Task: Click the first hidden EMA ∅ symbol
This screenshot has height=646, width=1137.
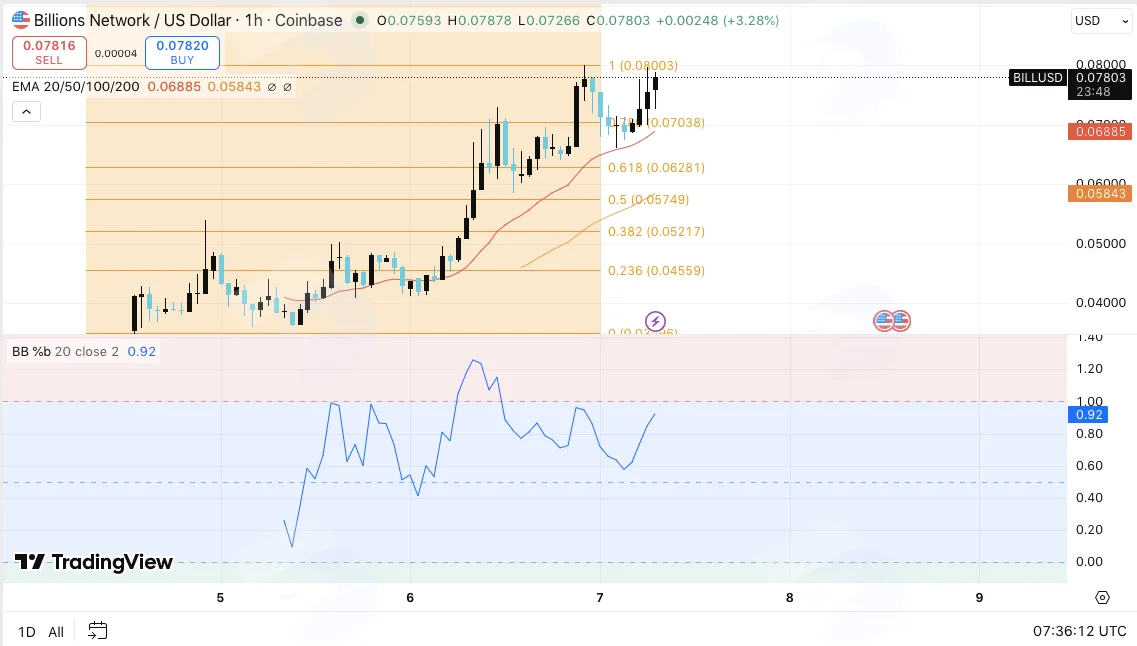Action: tap(272, 87)
